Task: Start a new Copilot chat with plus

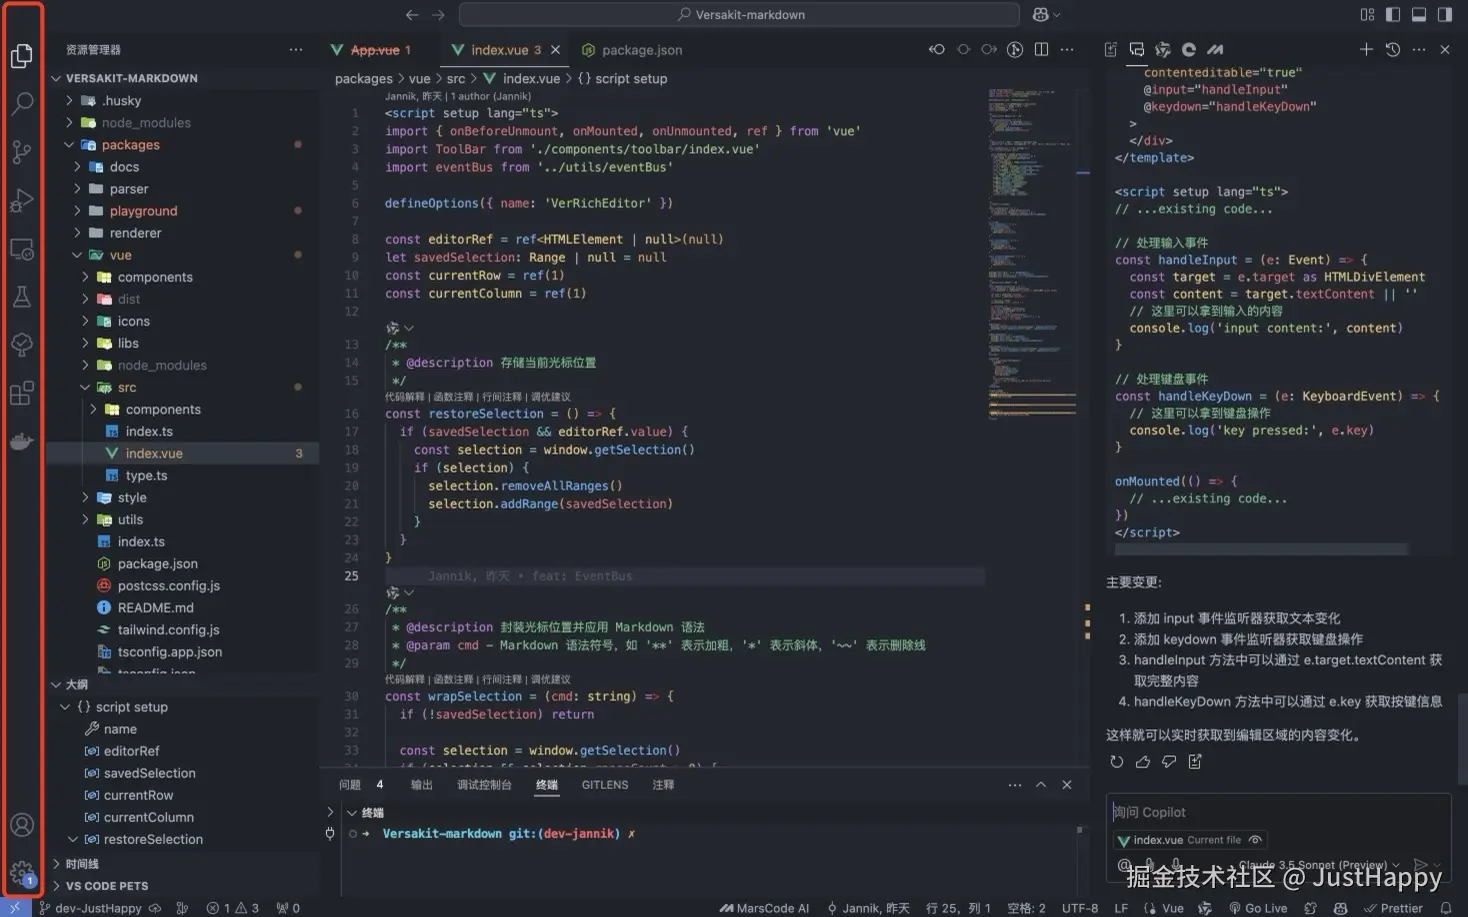Action: (x=1366, y=49)
